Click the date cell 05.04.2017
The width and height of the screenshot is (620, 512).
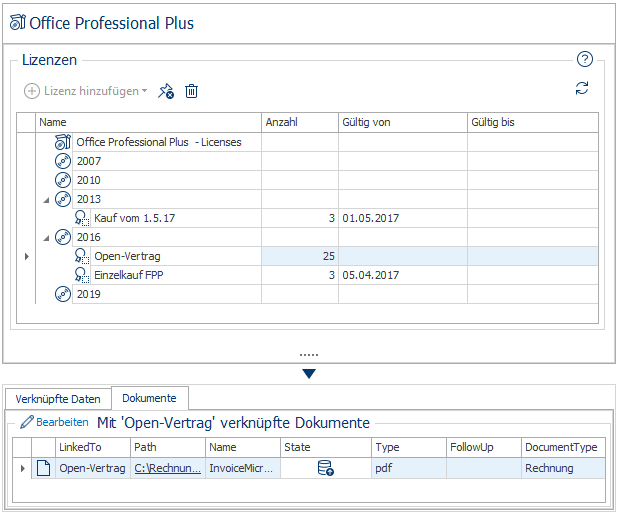403,275
